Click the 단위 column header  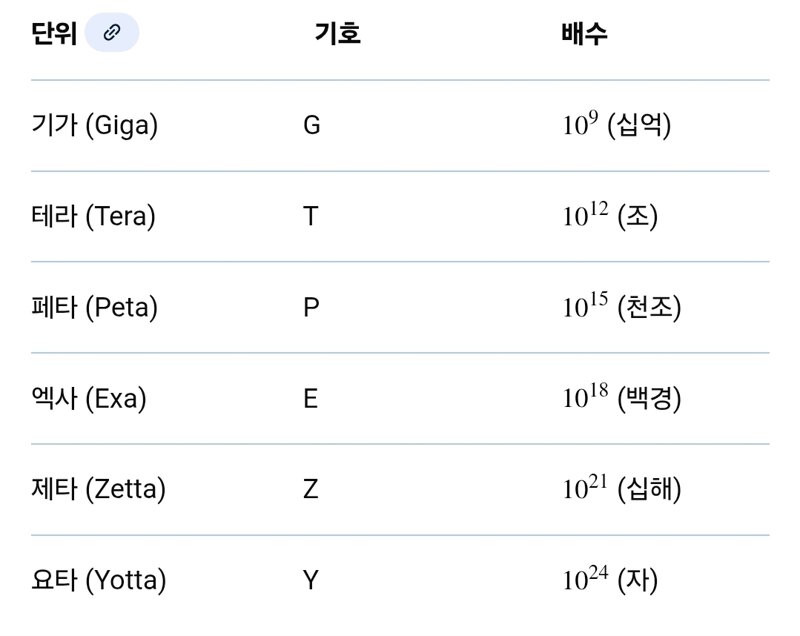pos(54,33)
